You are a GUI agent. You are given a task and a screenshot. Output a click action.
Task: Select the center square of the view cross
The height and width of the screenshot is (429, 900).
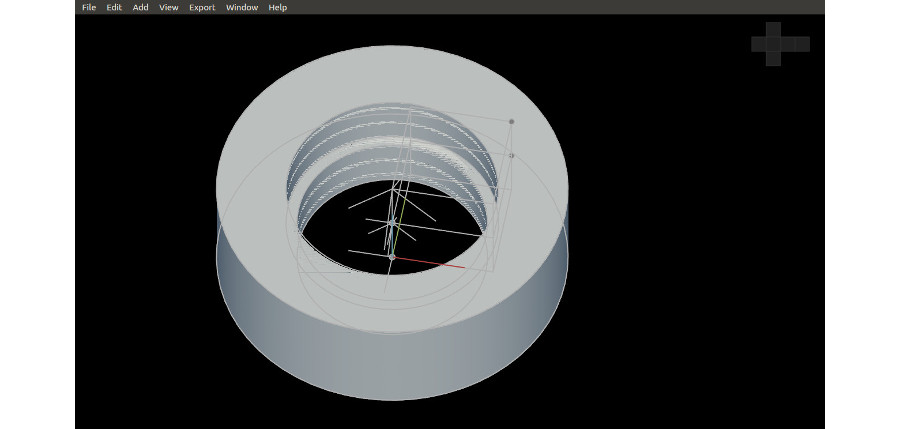click(773, 44)
